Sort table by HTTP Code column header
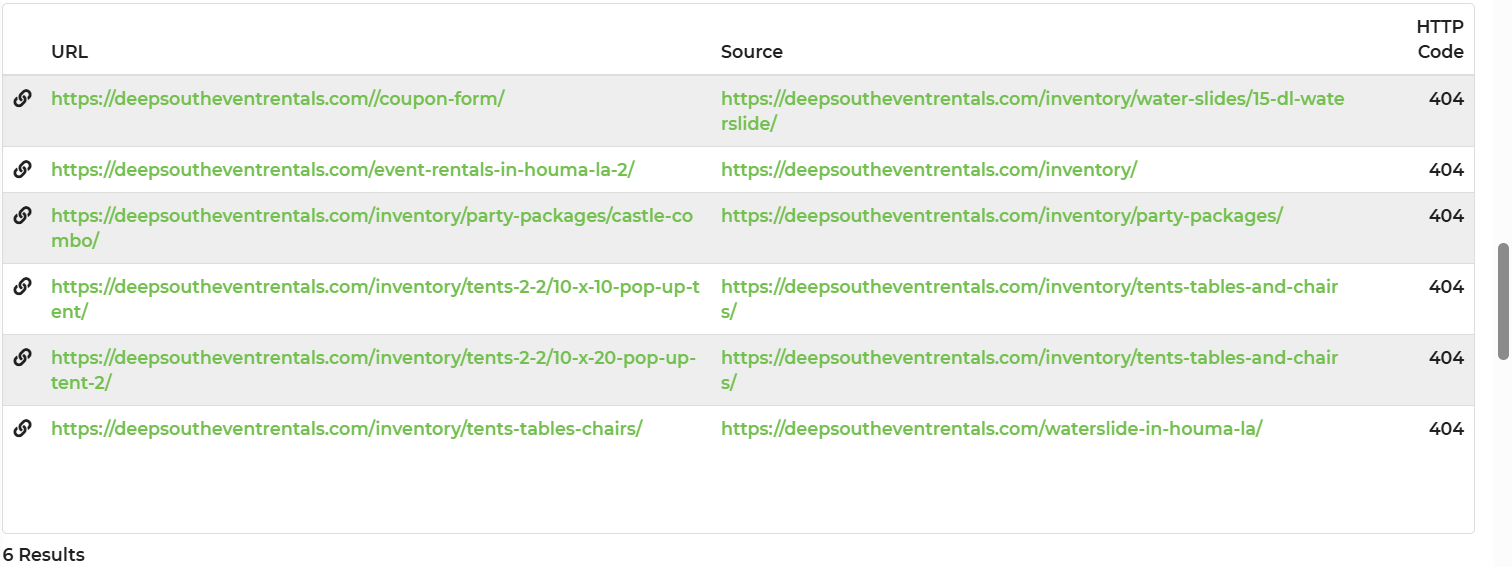The image size is (1512, 567). point(1439,40)
